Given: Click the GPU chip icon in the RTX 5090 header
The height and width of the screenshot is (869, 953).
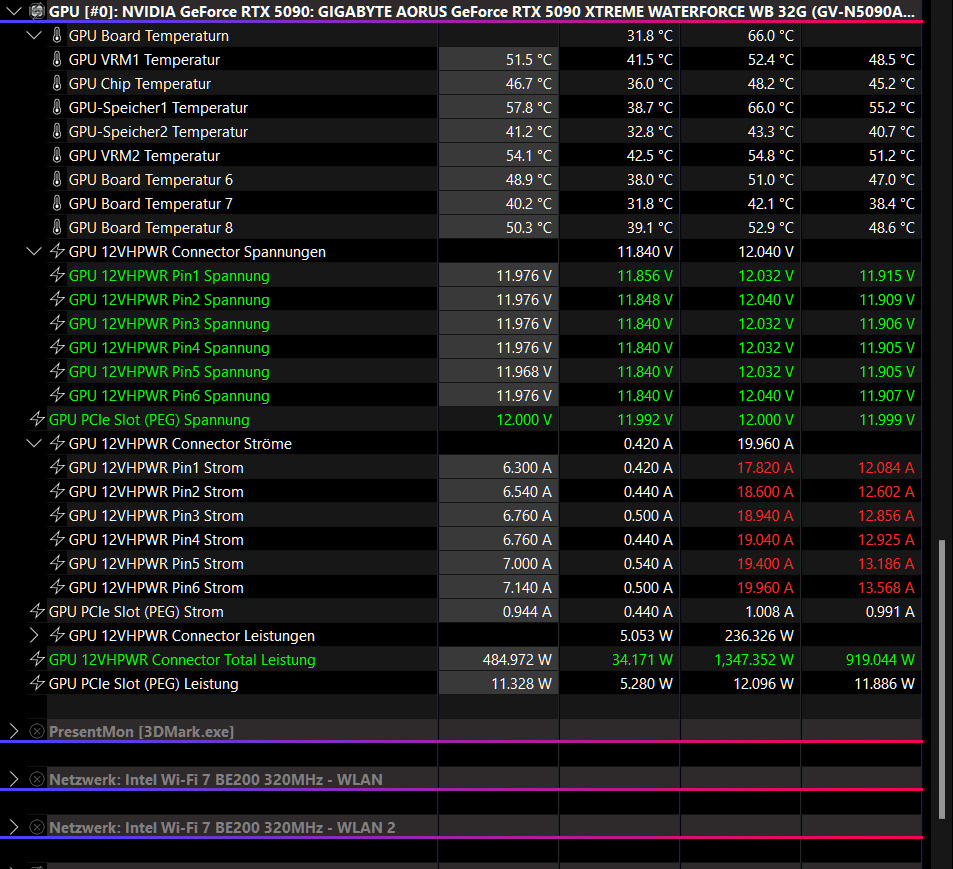Looking at the screenshot, I should 37,11.
